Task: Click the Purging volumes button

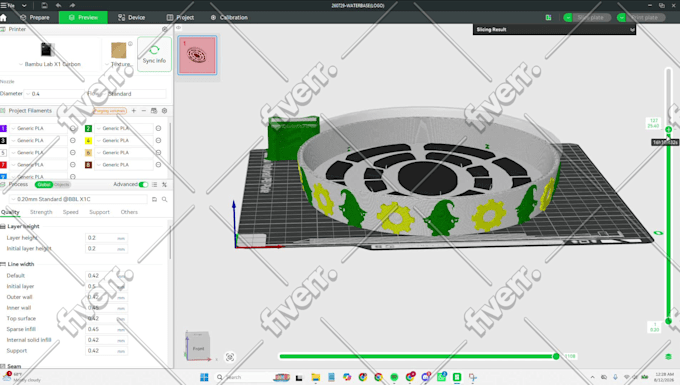Action: click(110, 111)
